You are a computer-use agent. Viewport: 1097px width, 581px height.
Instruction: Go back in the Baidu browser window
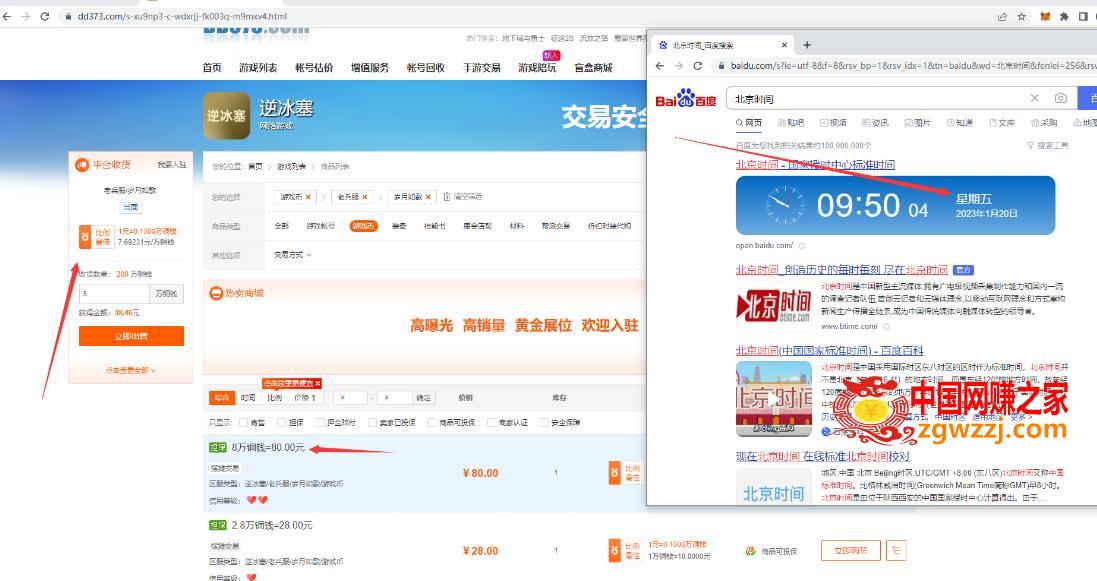(660, 66)
